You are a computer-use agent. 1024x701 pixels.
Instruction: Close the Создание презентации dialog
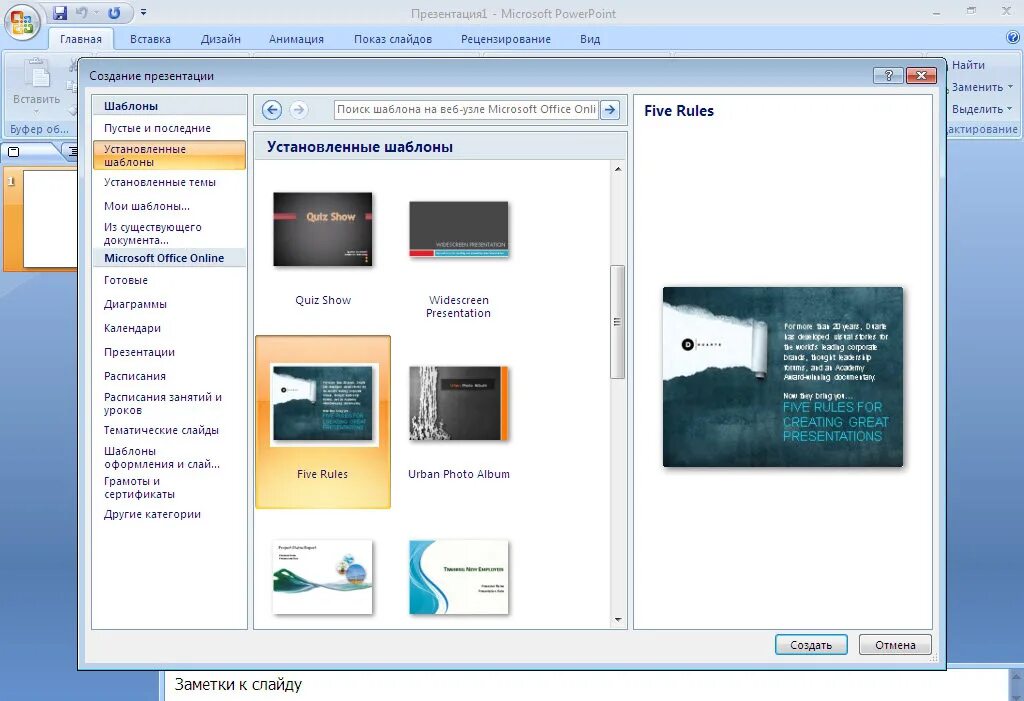coord(921,75)
